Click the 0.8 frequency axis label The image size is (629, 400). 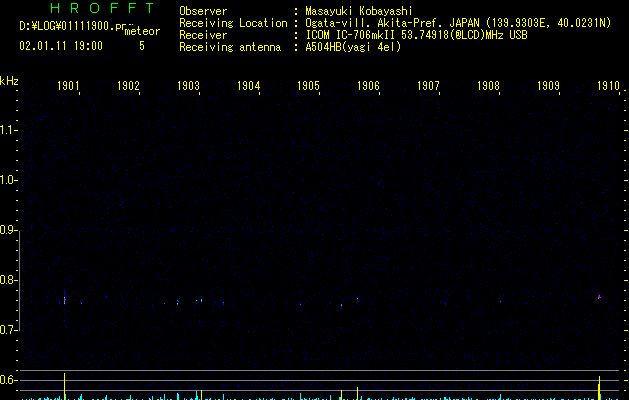8,280
